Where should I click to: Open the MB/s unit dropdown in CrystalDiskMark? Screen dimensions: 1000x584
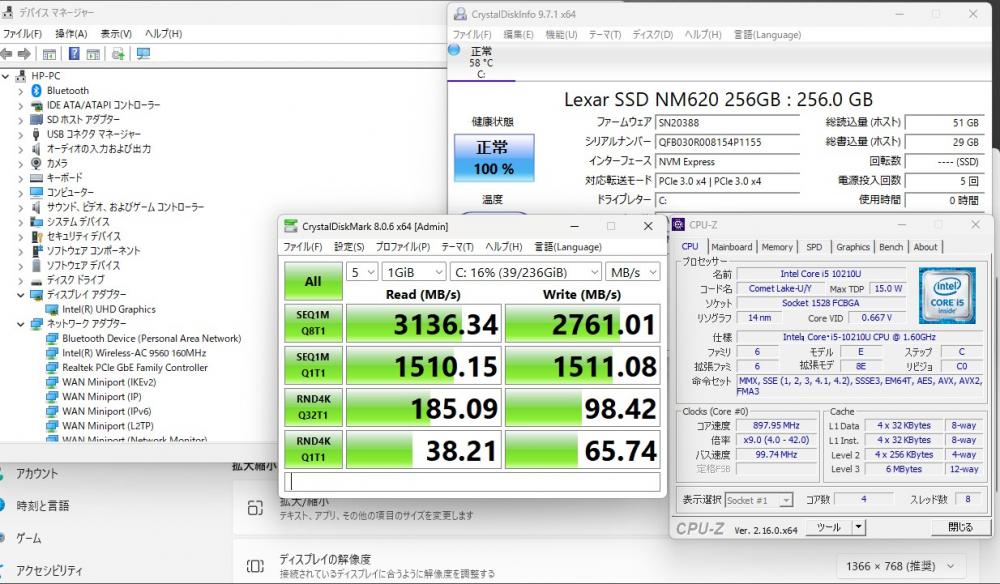632,272
